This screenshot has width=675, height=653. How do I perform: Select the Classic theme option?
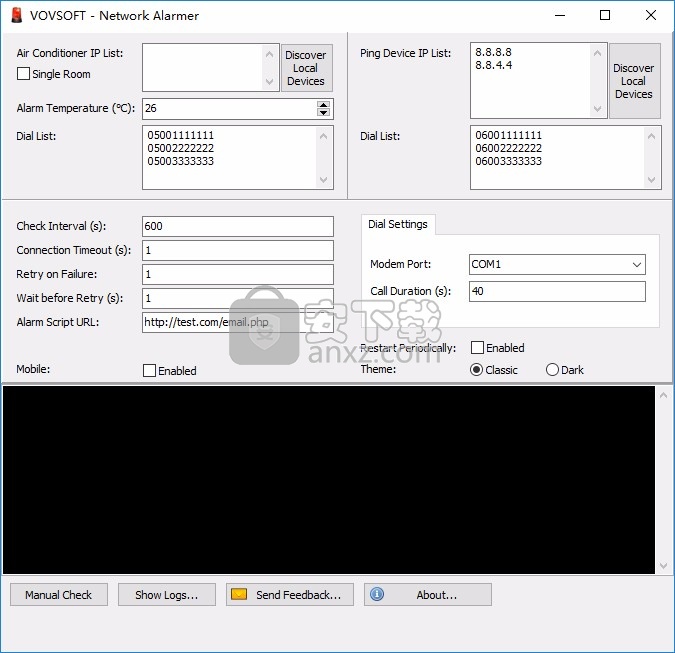pos(477,370)
